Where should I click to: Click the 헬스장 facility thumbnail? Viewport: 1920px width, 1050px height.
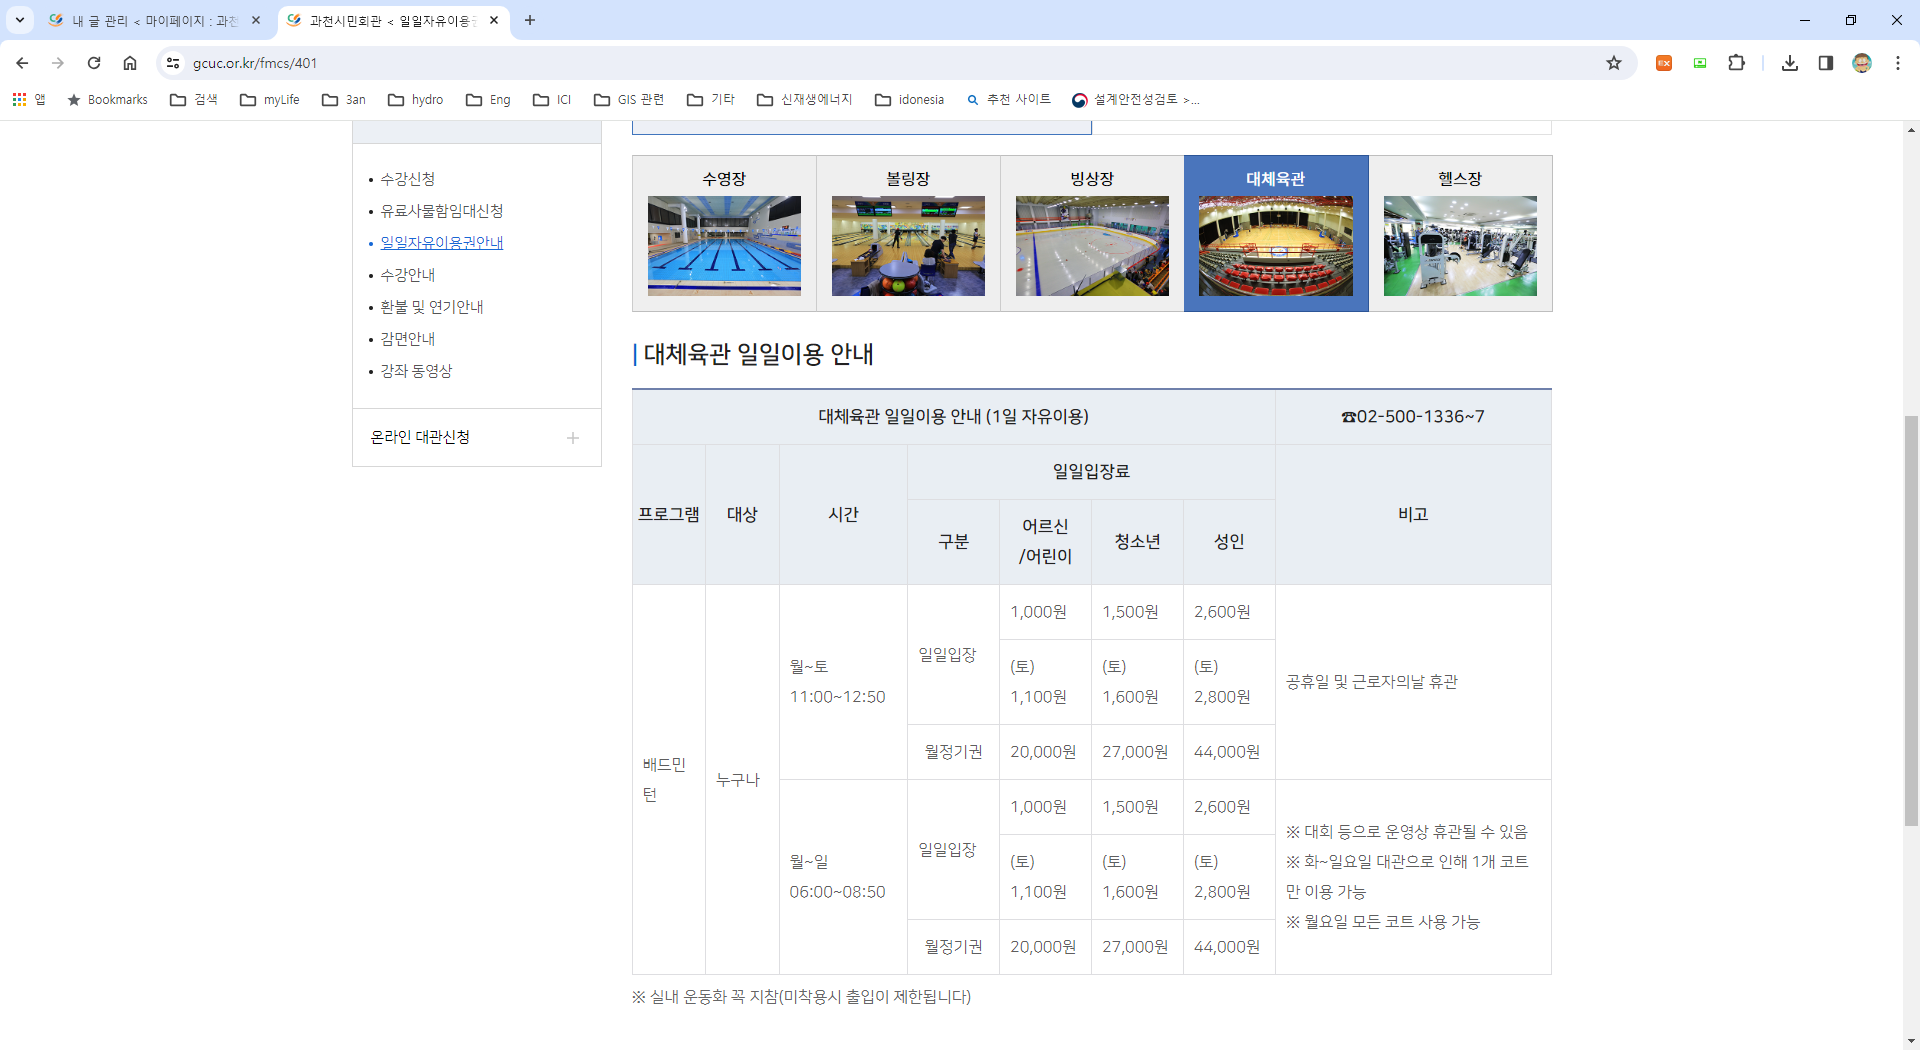1460,245
